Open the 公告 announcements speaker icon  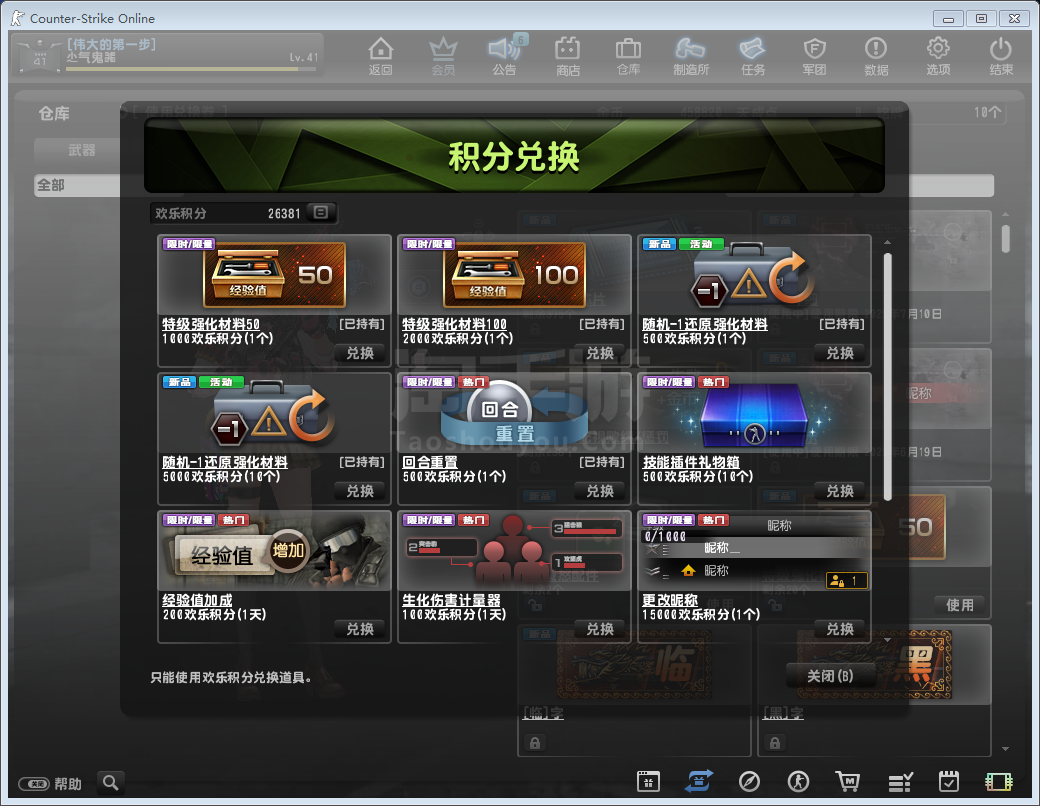pyautogui.click(x=505, y=56)
